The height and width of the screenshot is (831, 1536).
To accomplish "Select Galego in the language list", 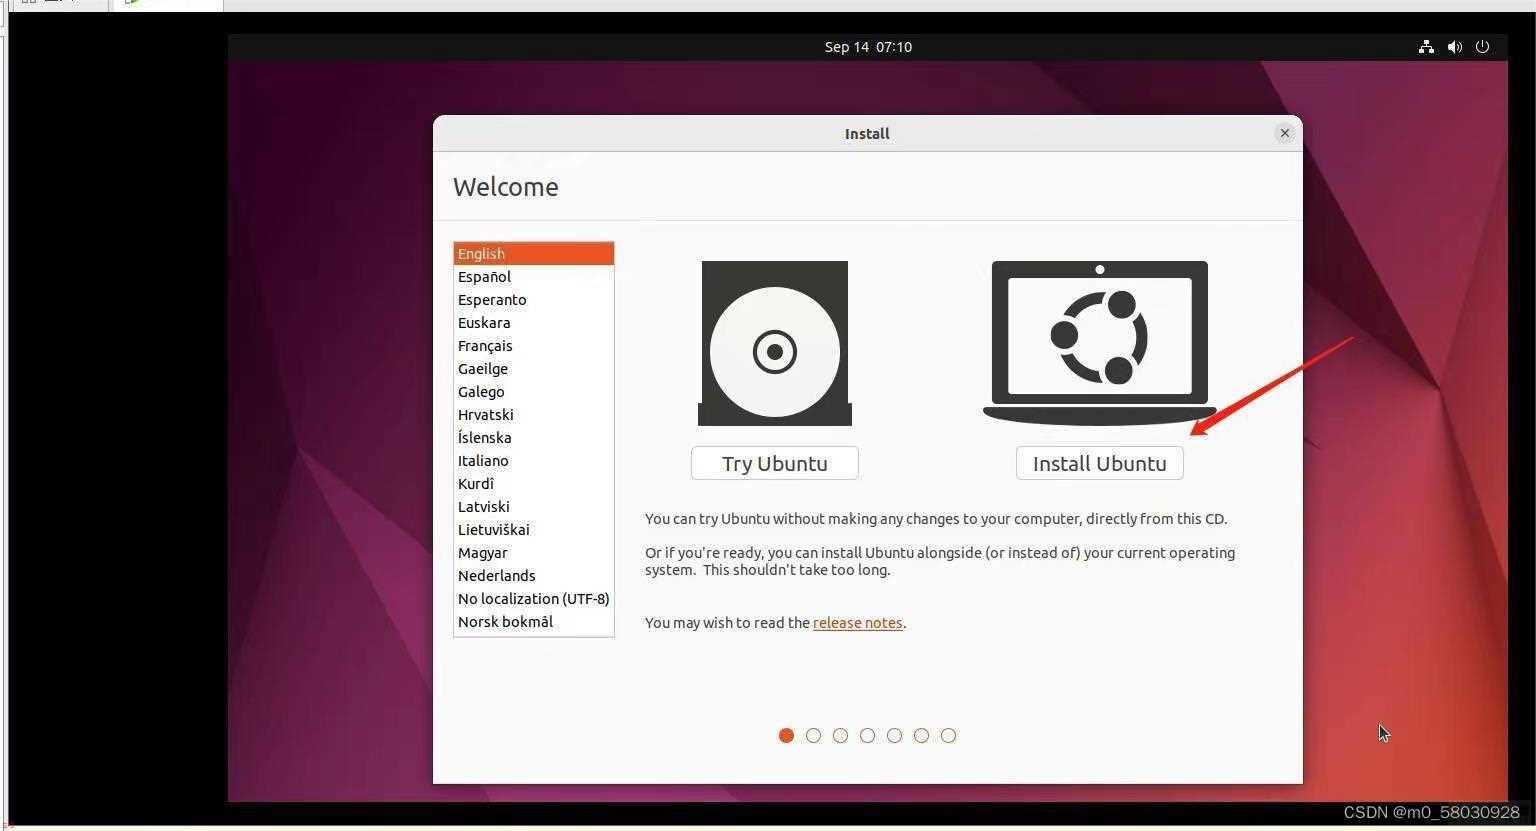I will [x=534, y=392].
